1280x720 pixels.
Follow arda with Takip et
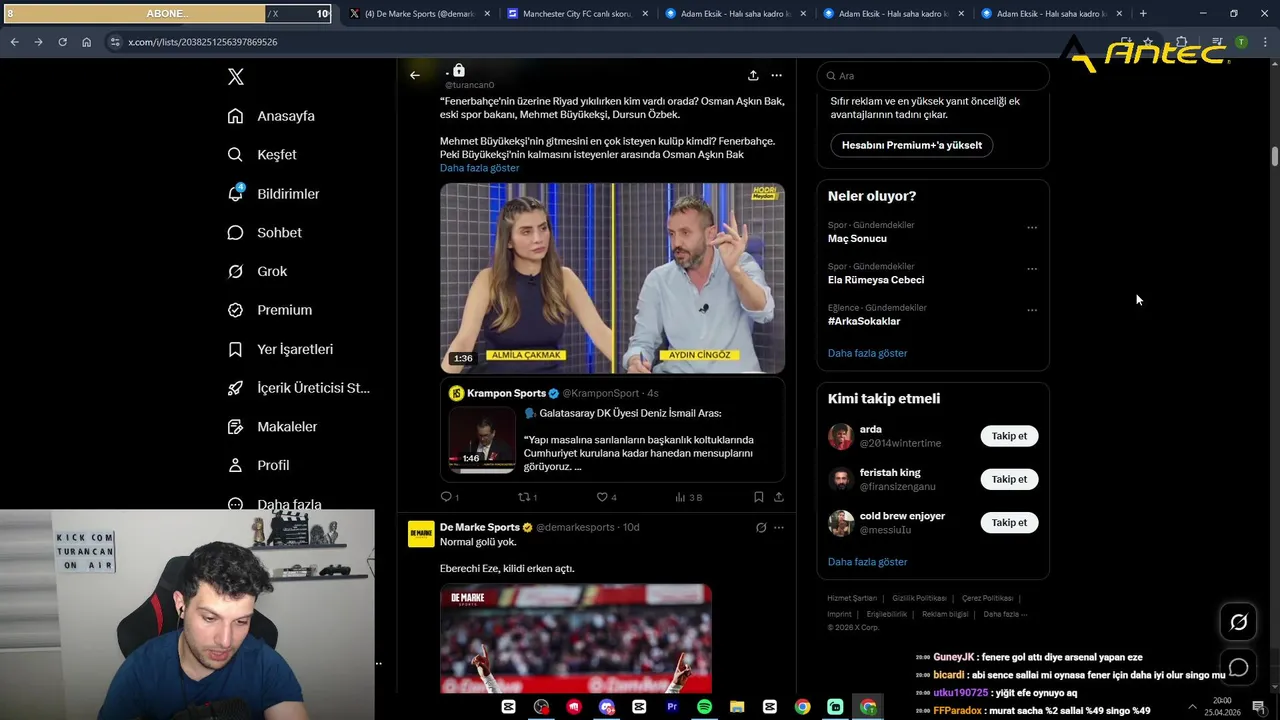(x=1009, y=436)
